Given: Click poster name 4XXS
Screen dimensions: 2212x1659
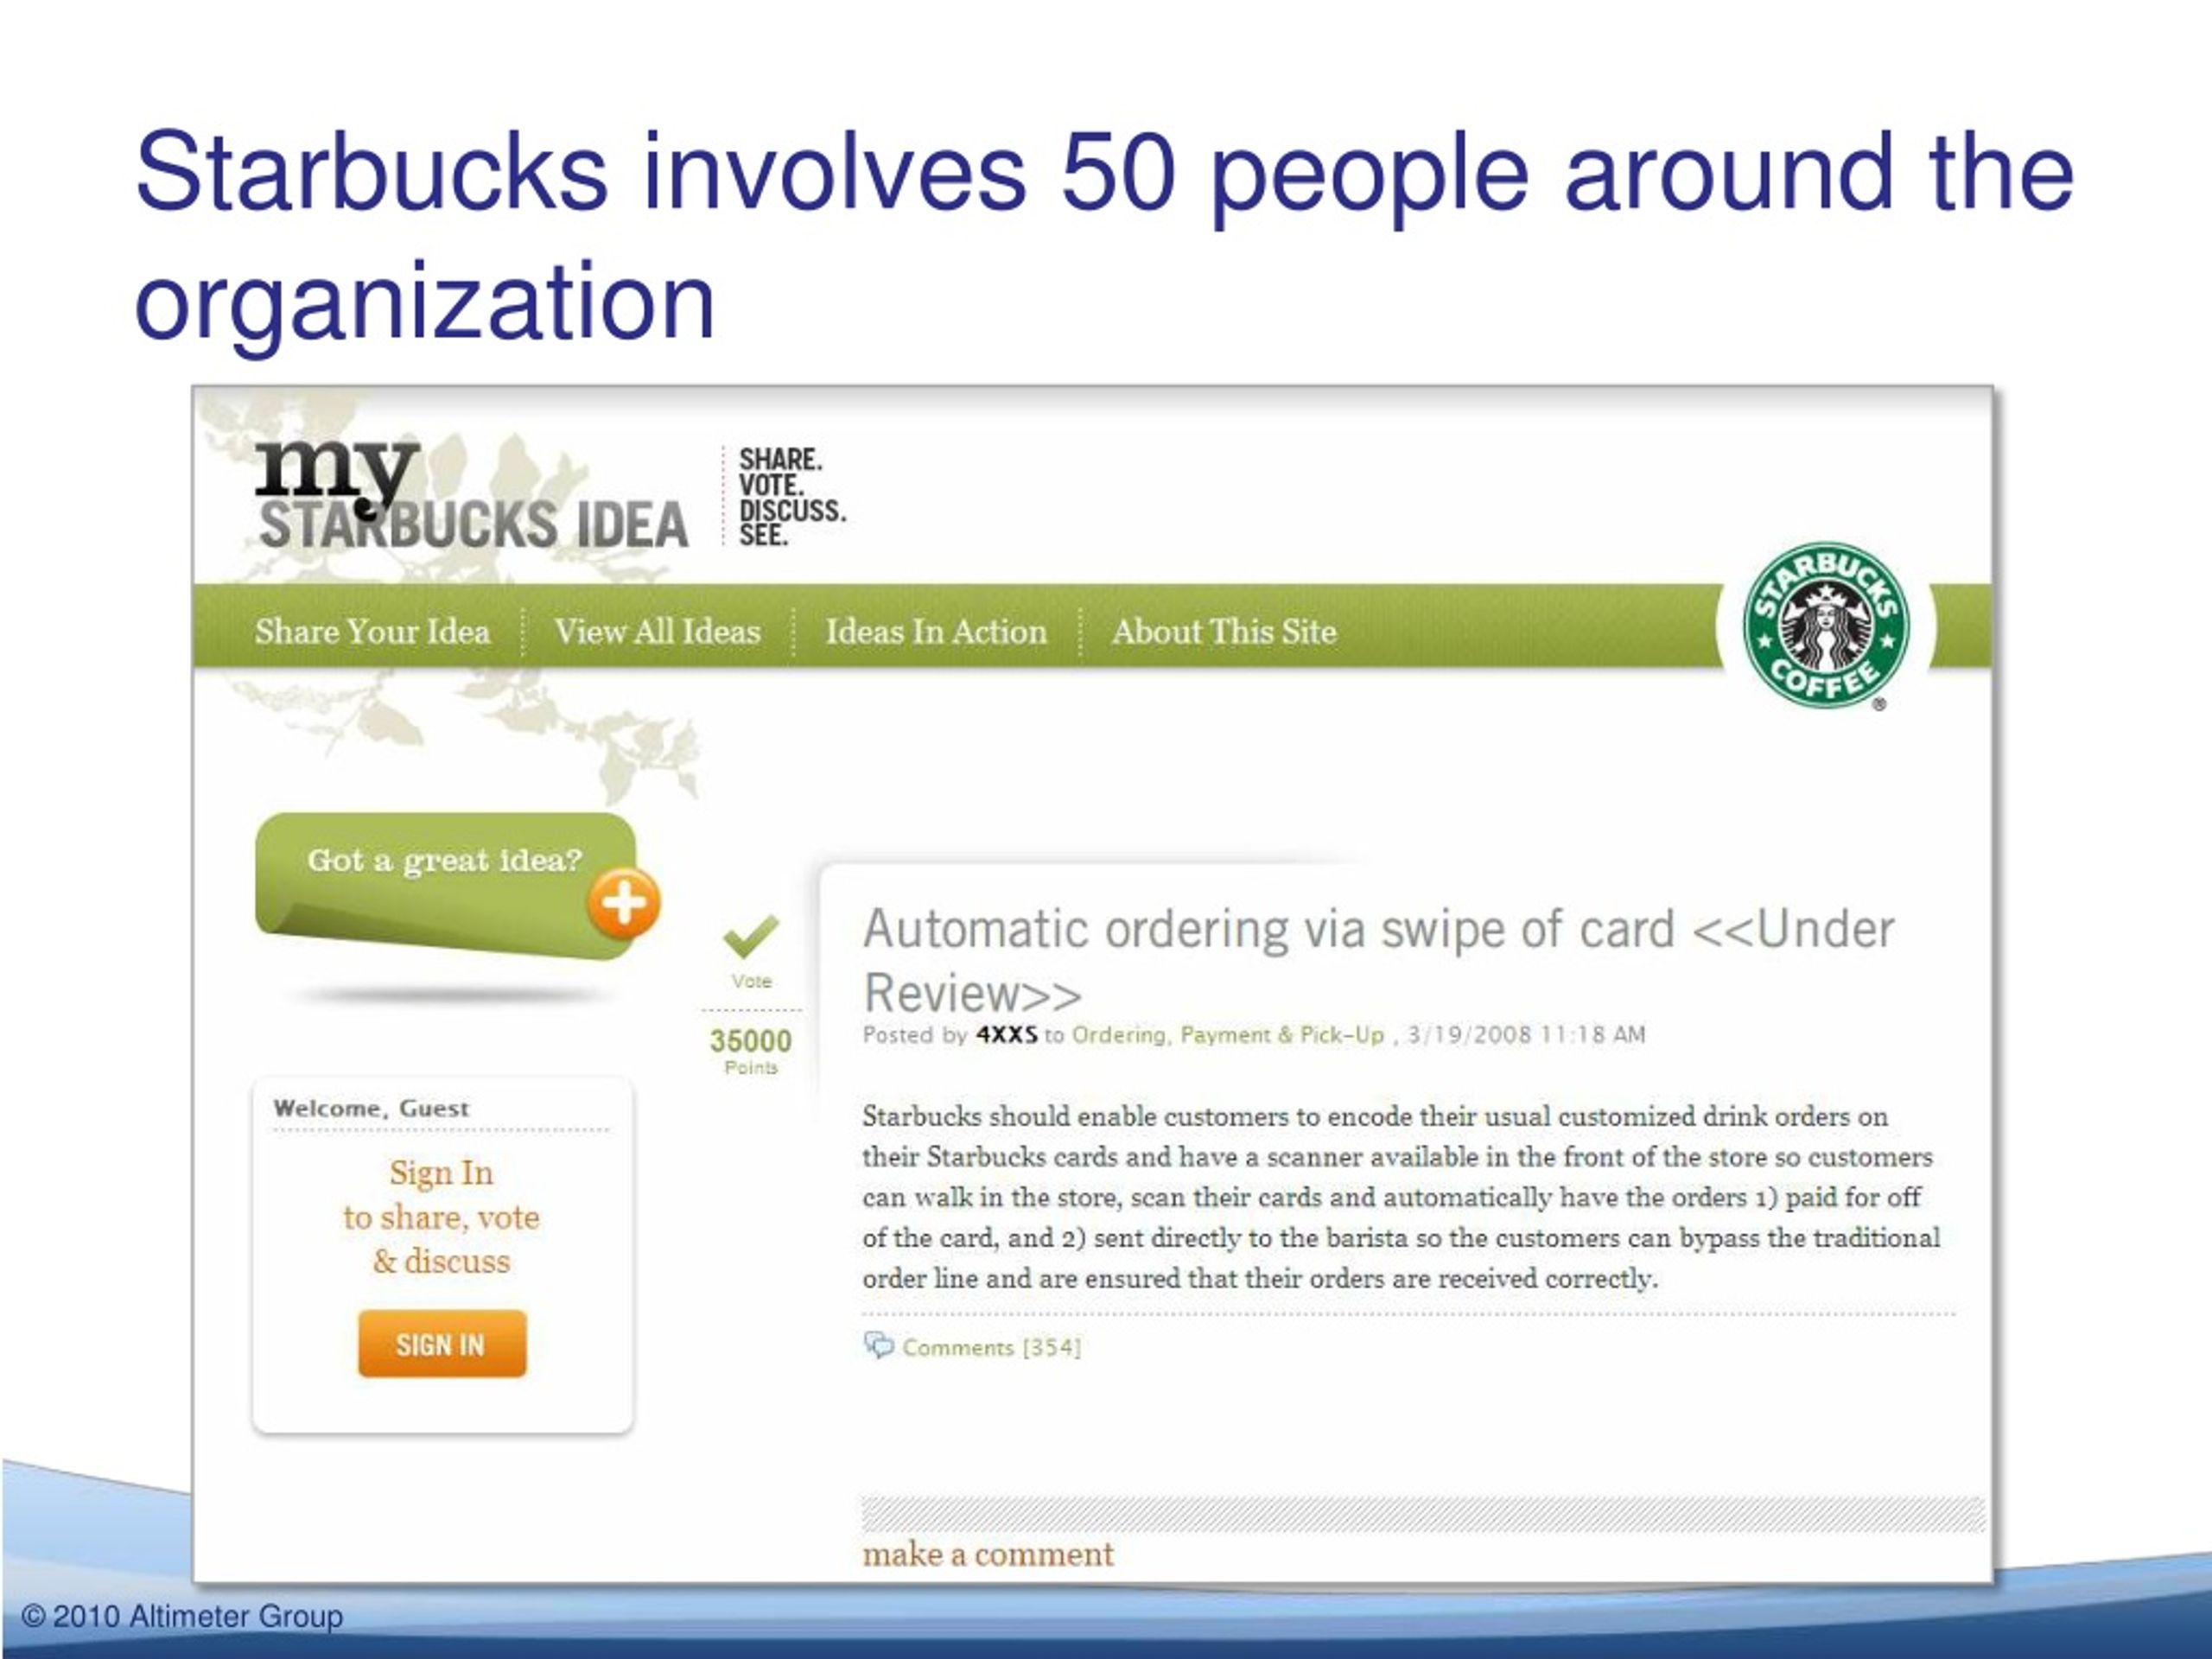Looking at the screenshot, I should pyautogui.click(x=1006, y=1035).
